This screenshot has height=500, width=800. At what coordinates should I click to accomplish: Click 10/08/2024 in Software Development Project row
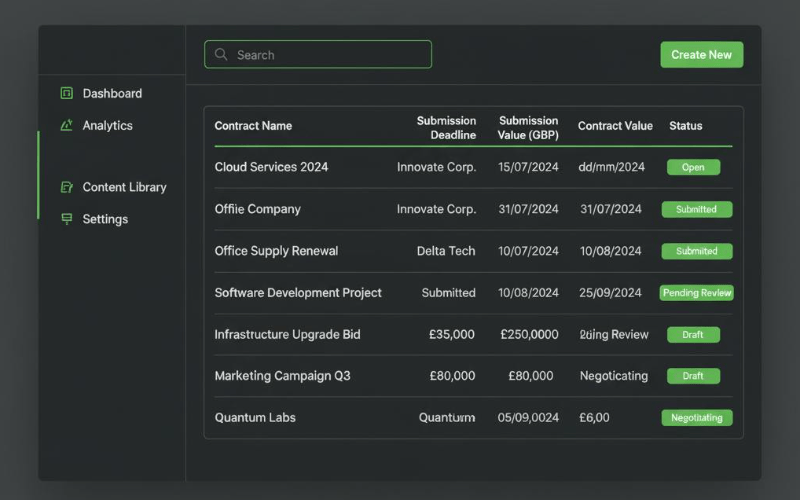(x=528, y=293)
